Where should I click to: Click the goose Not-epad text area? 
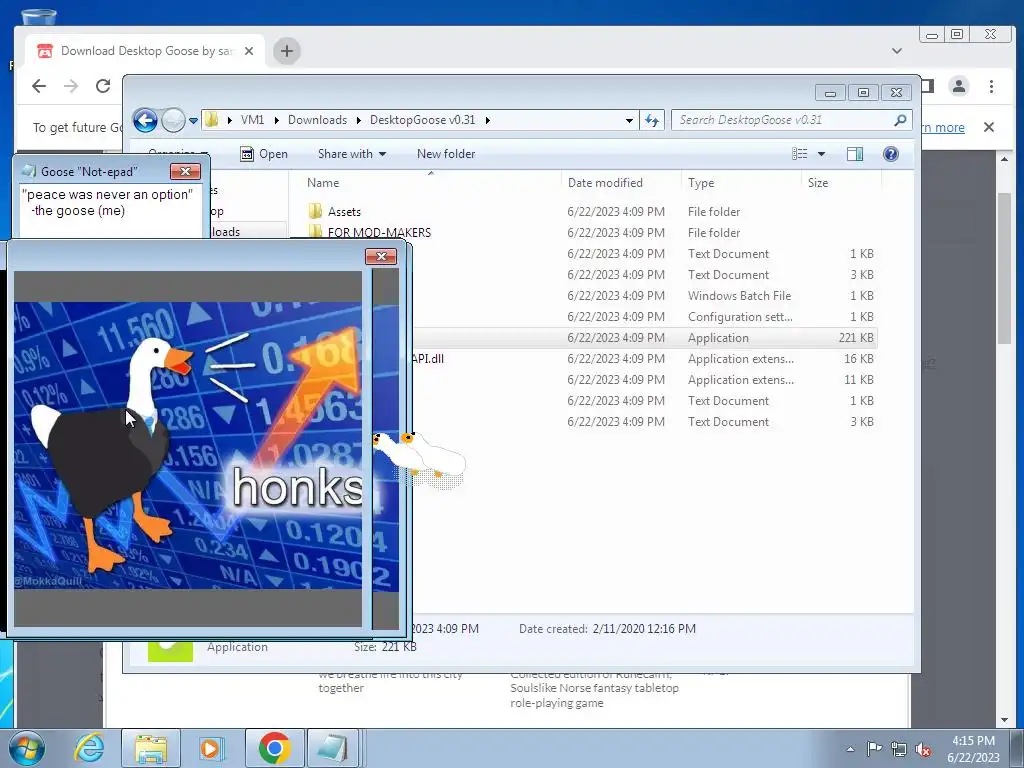(110, 212)
